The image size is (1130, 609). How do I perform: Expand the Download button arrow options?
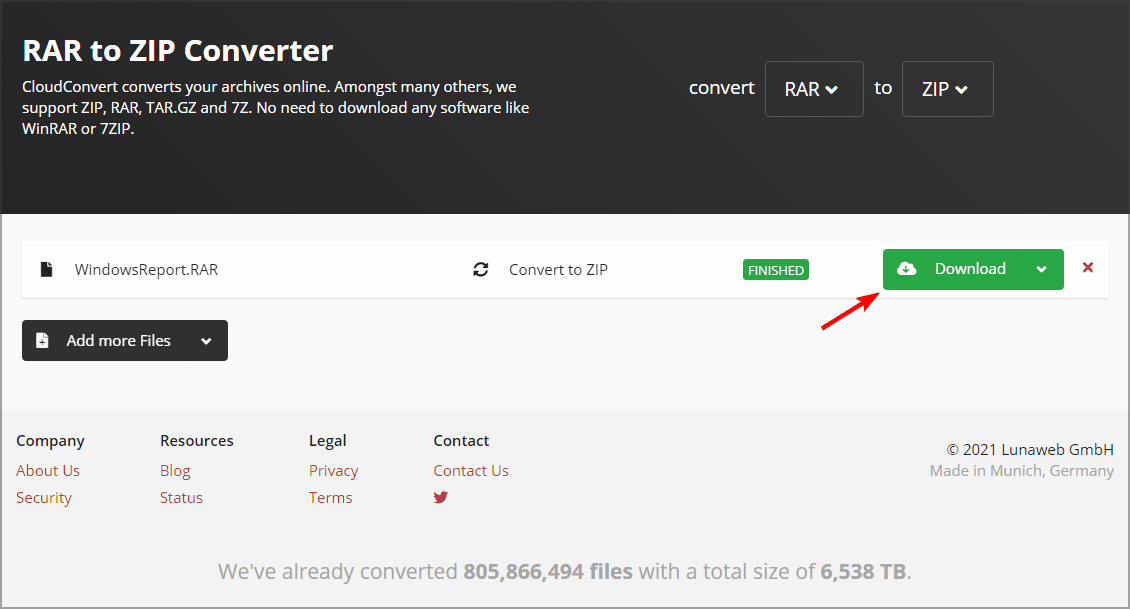[1041, 270]
